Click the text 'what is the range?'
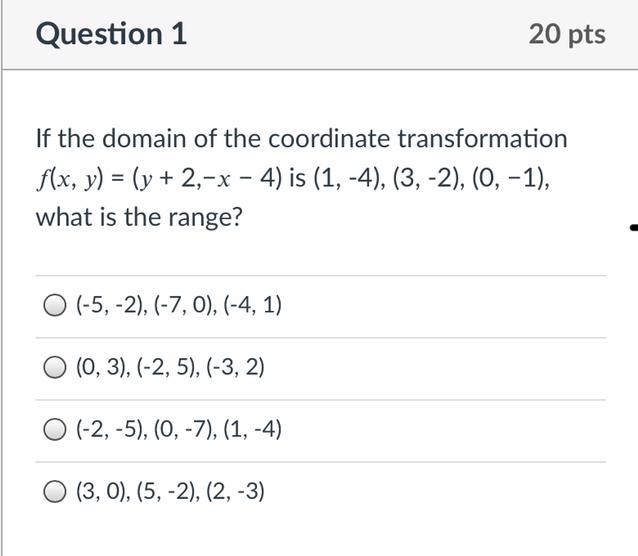Screen dimensions: 638x556 (x=139, y=217)
